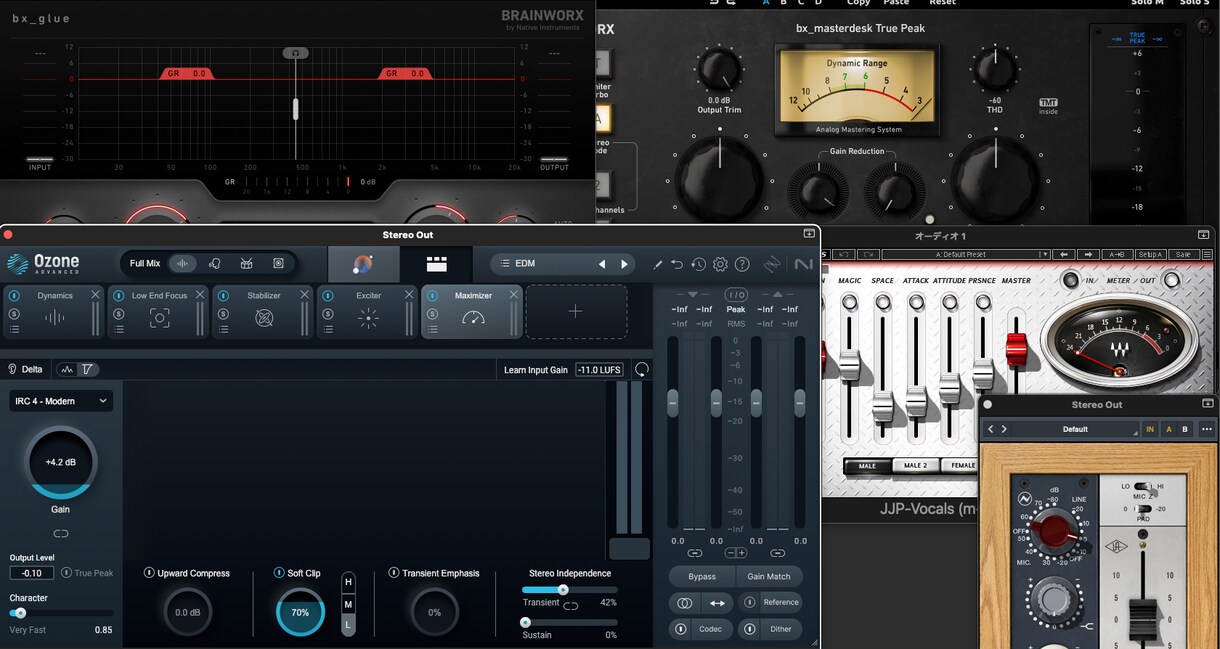Remove the Dynamics module with its X
Viewport: 1220px width, 649px height.
(x=95, y=295)
